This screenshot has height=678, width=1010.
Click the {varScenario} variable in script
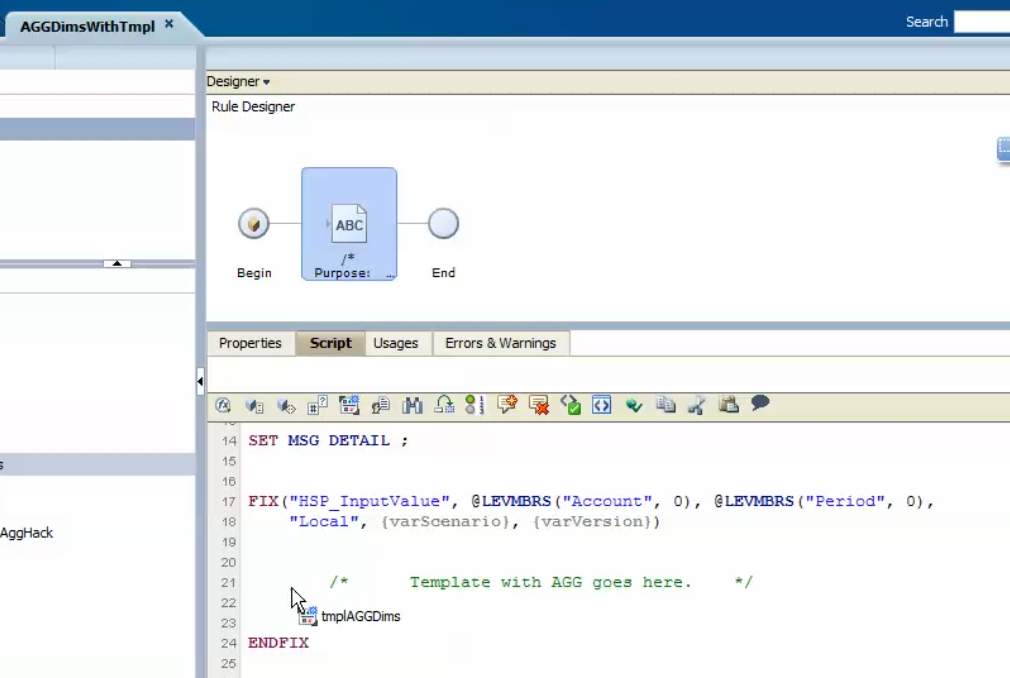[445, 522]
